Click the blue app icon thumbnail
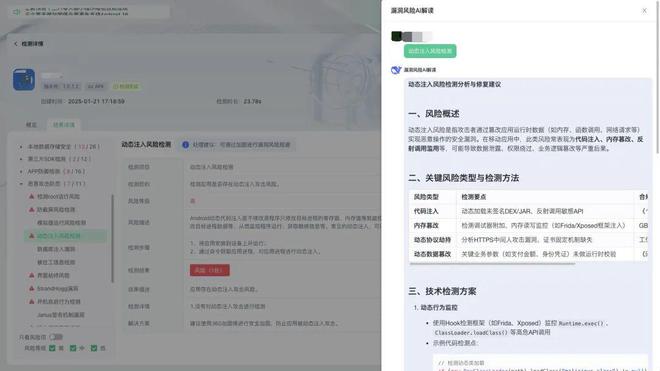The width and height of the screenshot is (660, 371). pos(24,79)
